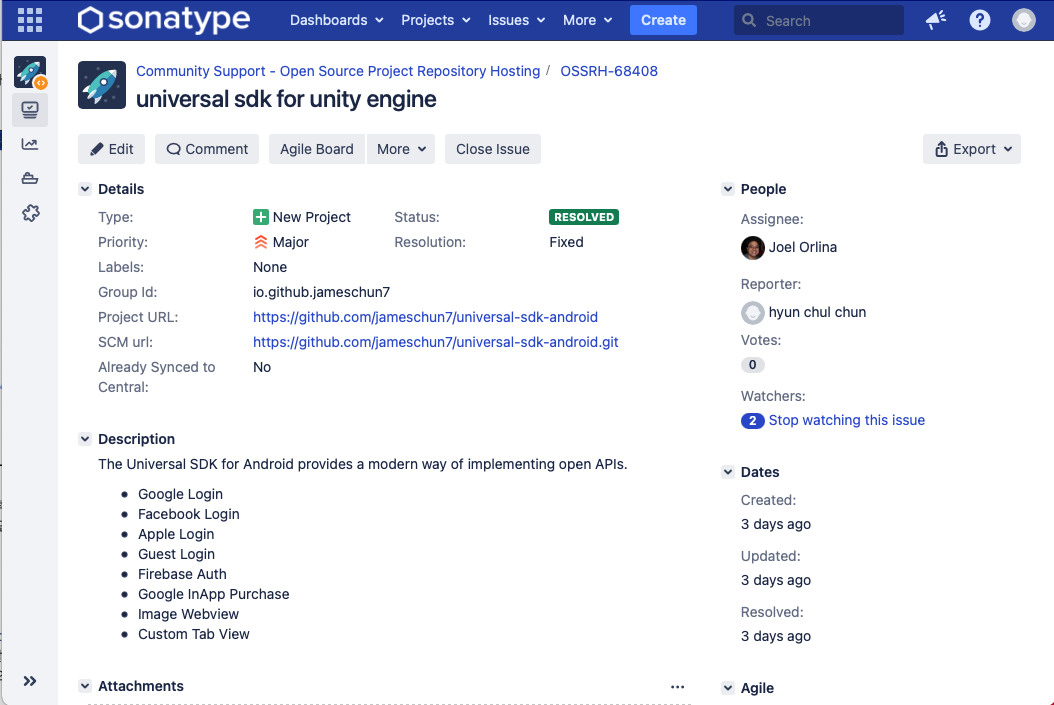Collapse the People section
Image resolution: width=1054 pixels, height=705 pixels.
727,189
